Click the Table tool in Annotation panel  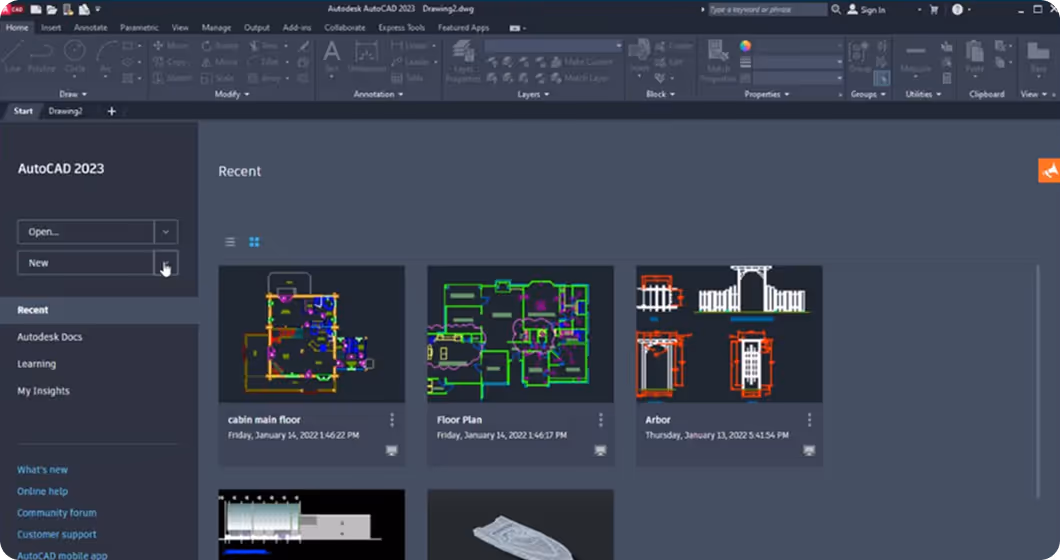407,78
